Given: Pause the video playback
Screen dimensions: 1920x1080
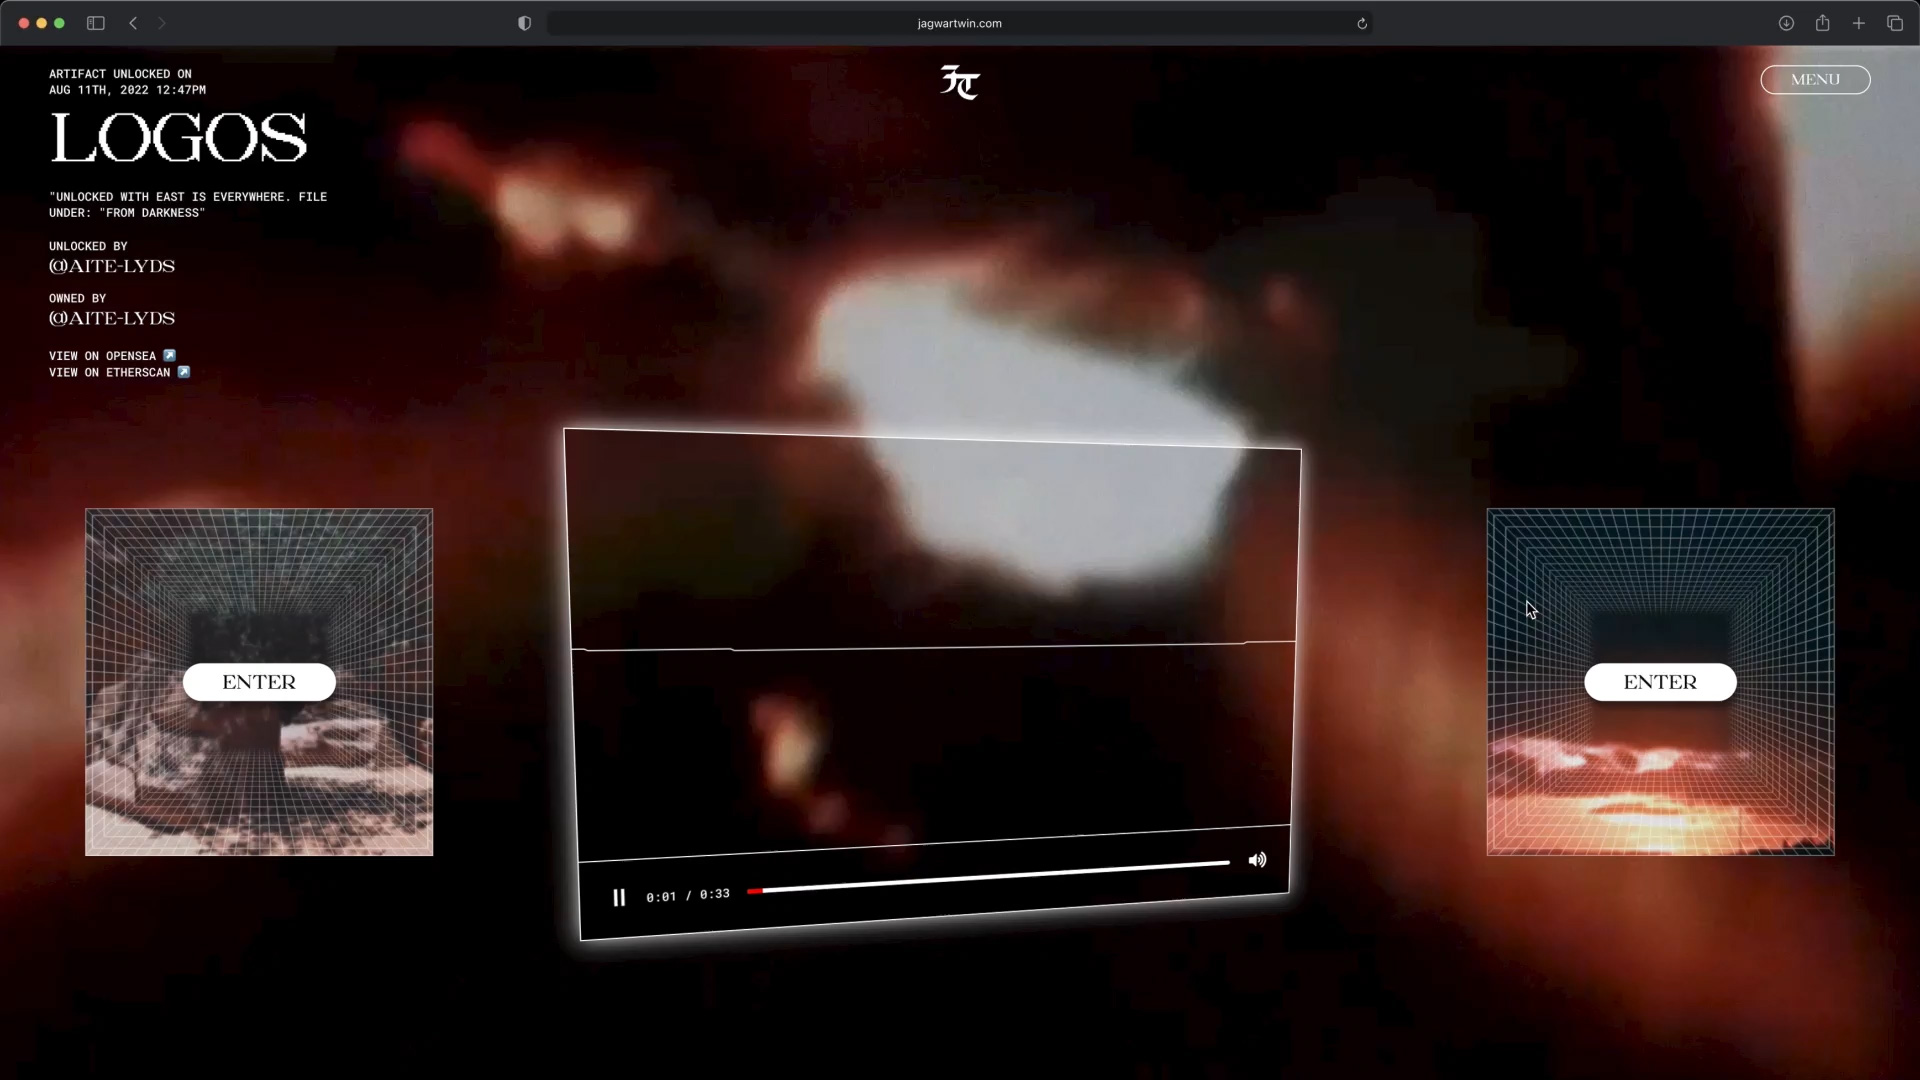Looking at the screenshot, I should [x=619, y=898].
